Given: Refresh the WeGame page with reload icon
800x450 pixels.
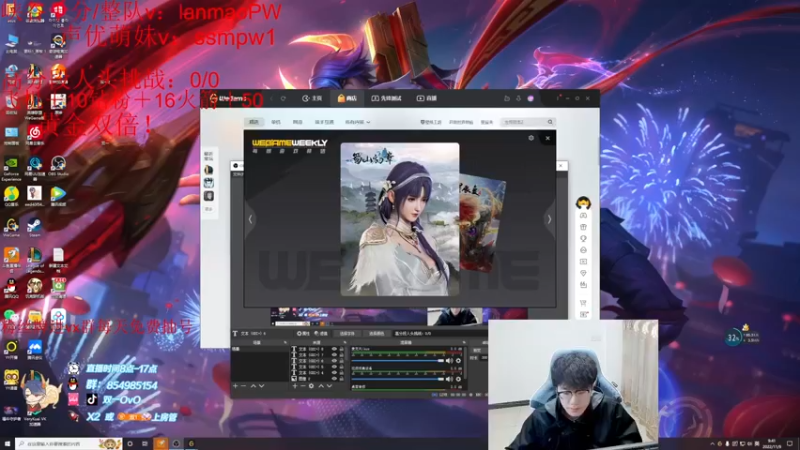Looking at the screenshot, I should click(x=283, y=98).
